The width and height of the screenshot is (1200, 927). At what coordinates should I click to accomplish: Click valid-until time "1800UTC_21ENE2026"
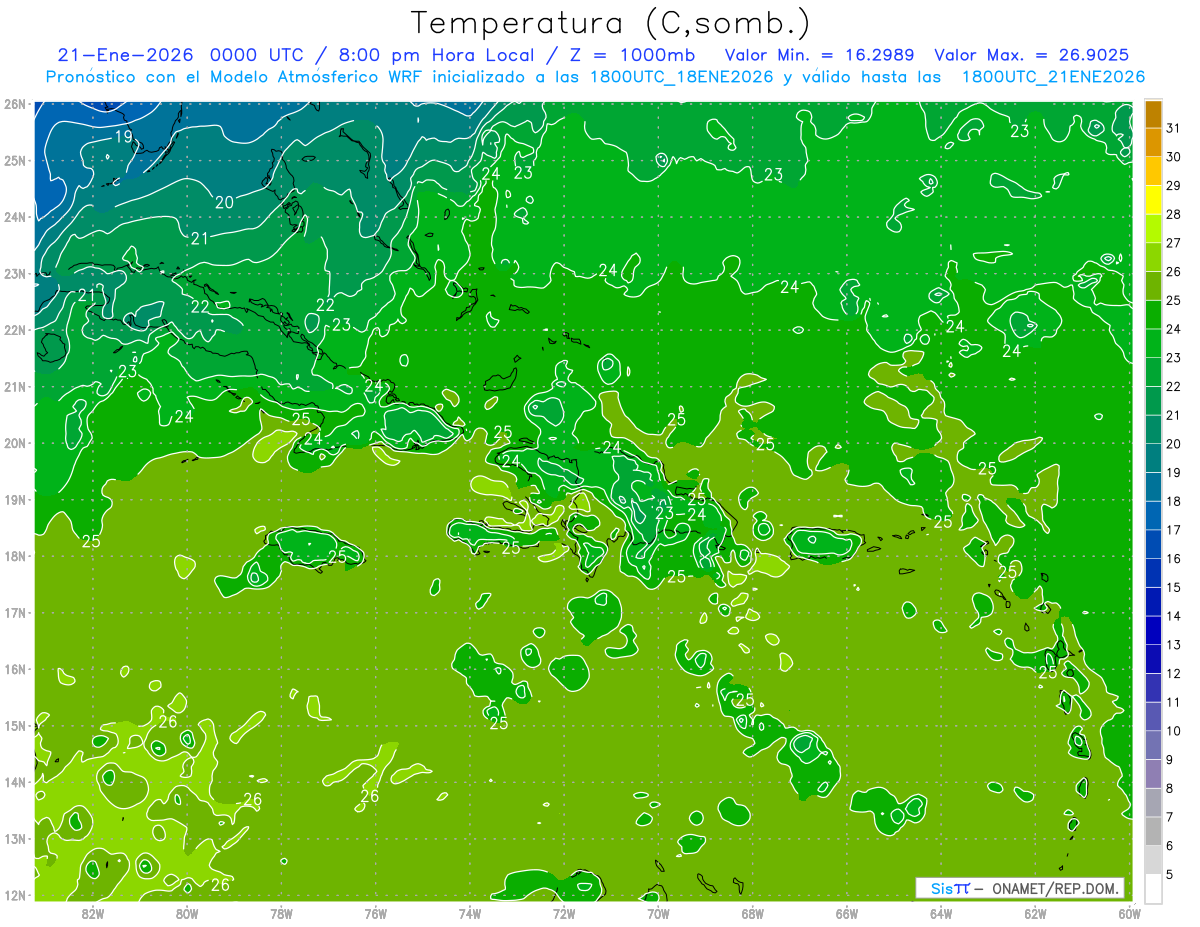1053,77
